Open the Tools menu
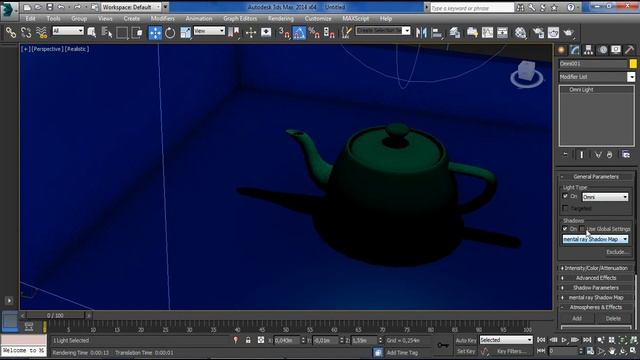 [x=53, y=19]
